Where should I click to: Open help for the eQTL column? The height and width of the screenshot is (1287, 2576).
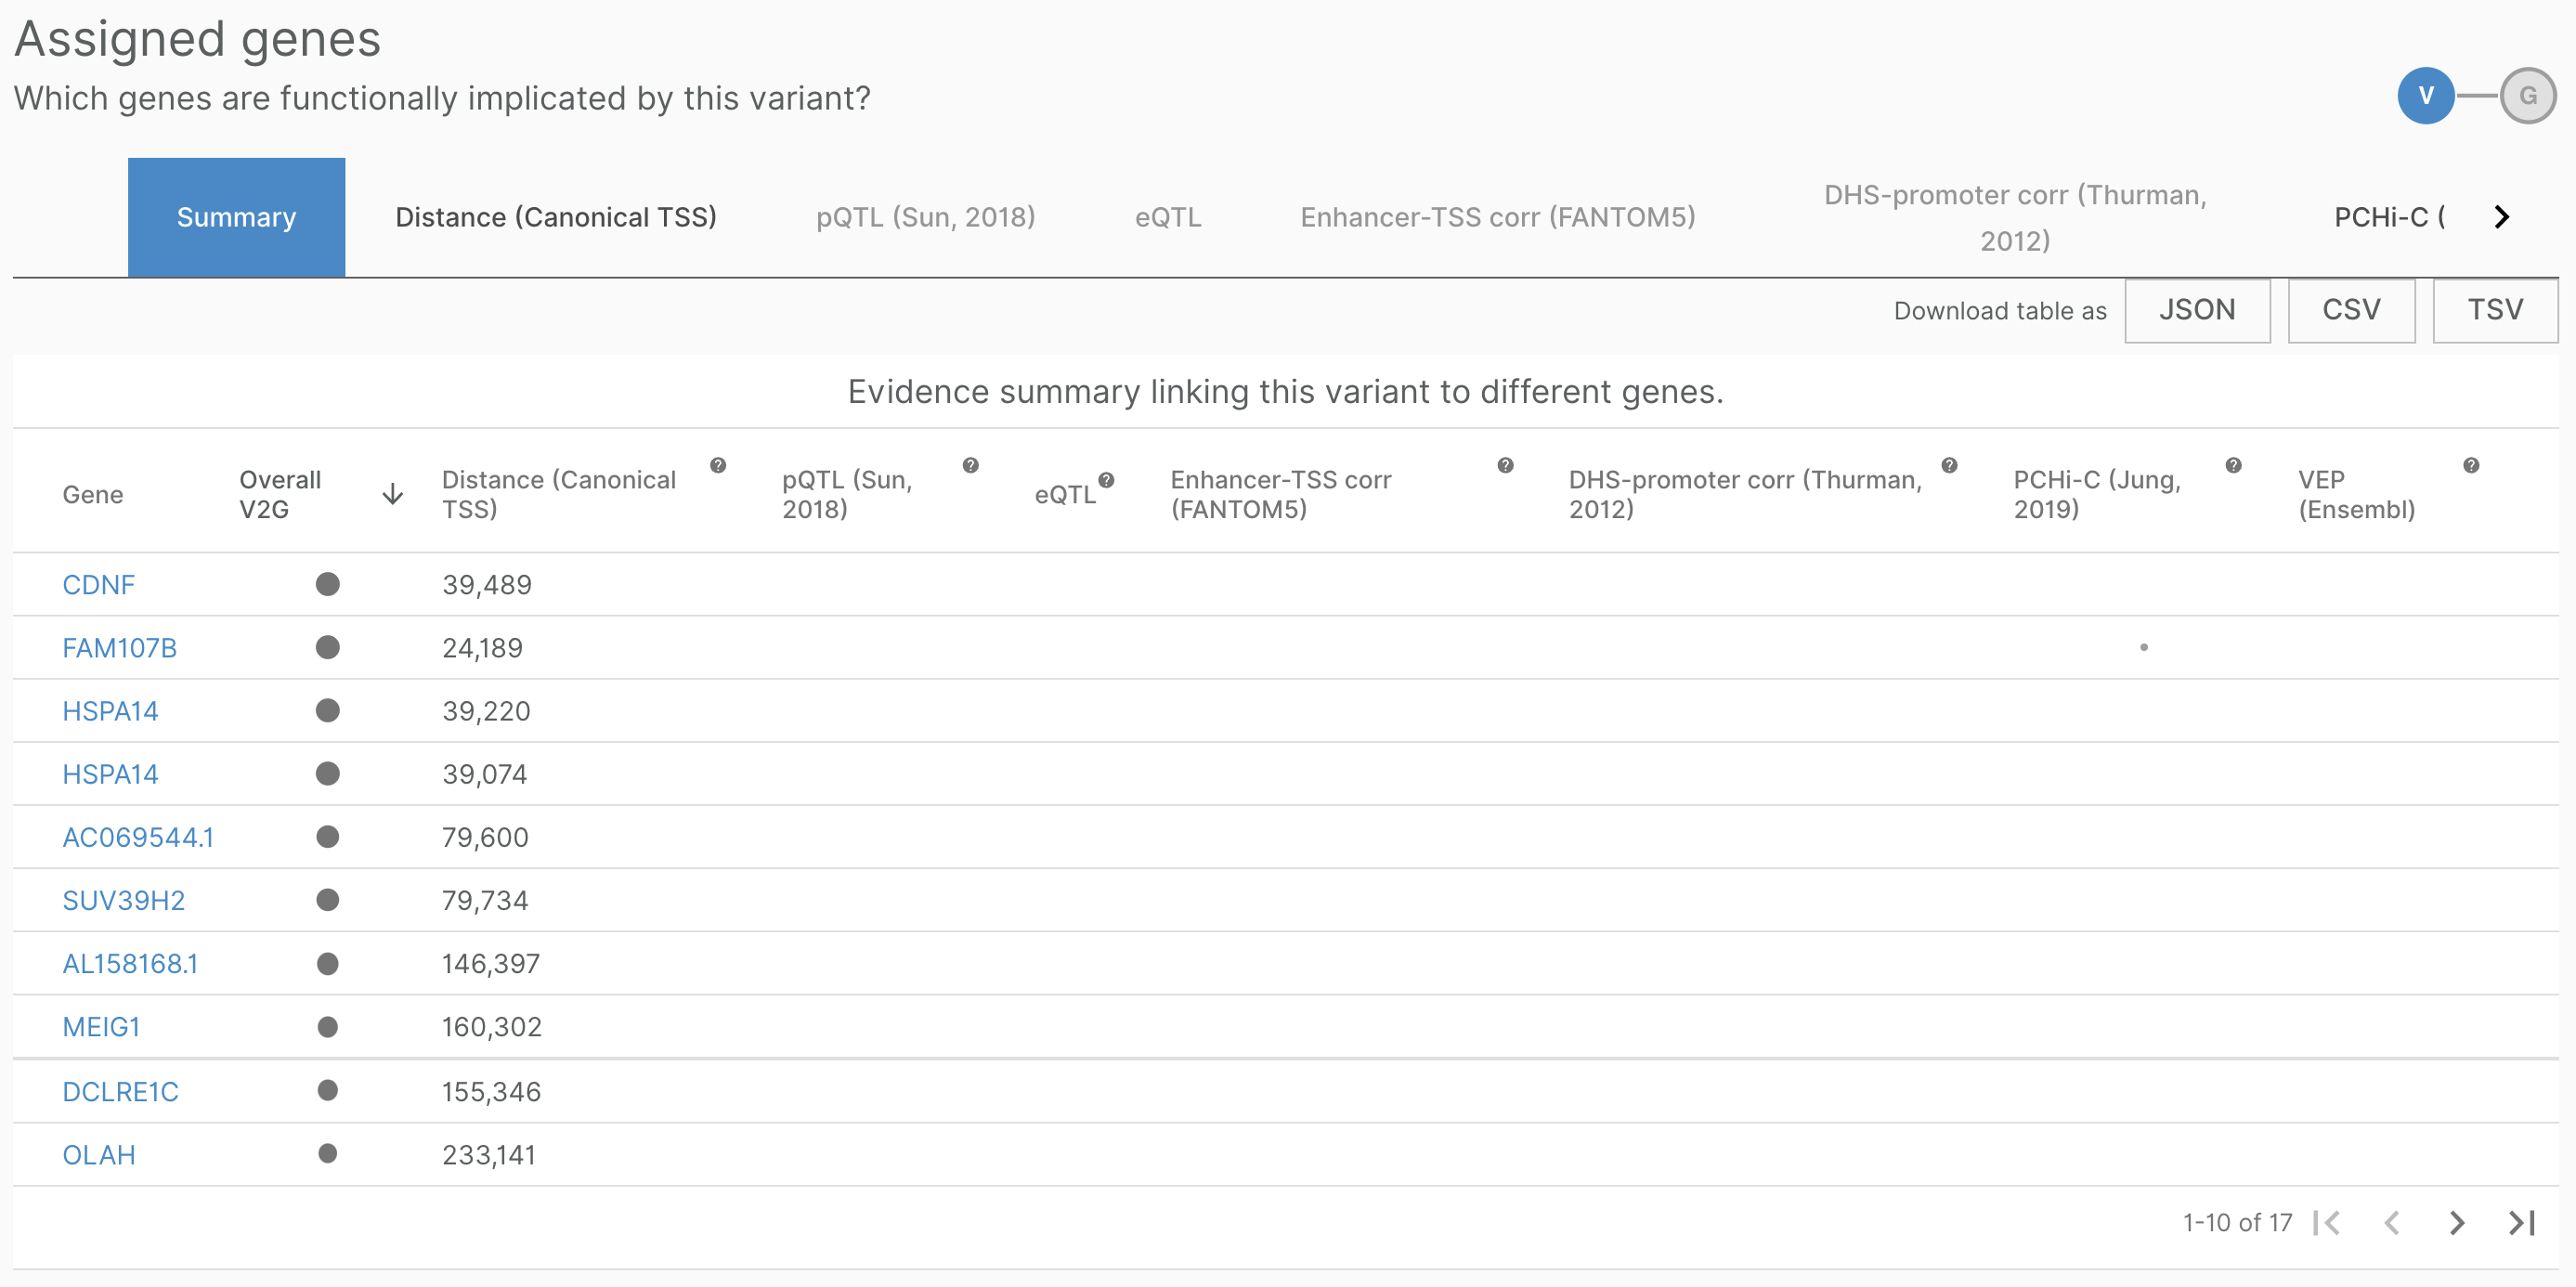point(1107,480)
